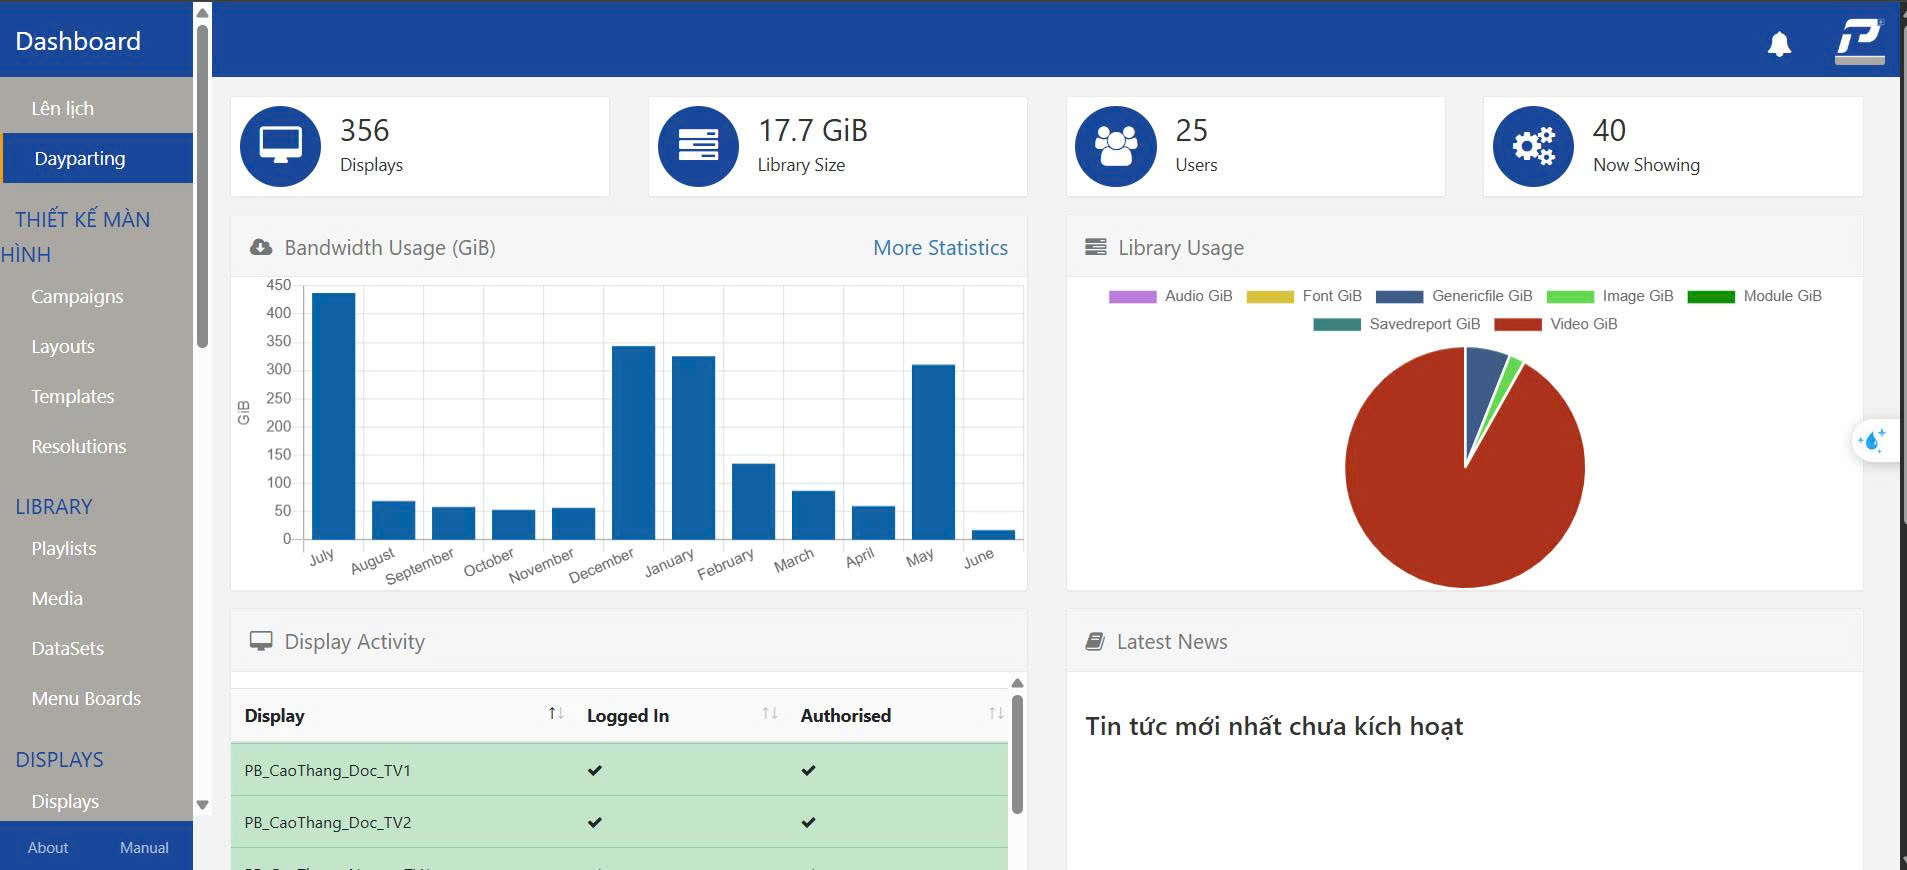The width and height of the screenshot is (1907, 870).
Task: Open Displays in the sidebar
Action: tap(65, 801)
